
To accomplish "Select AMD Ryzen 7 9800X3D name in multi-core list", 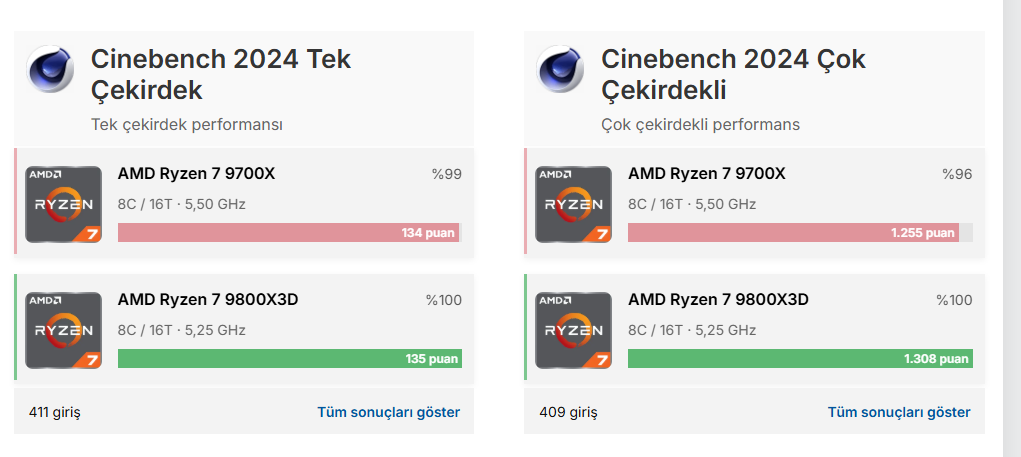I will 718,300.
